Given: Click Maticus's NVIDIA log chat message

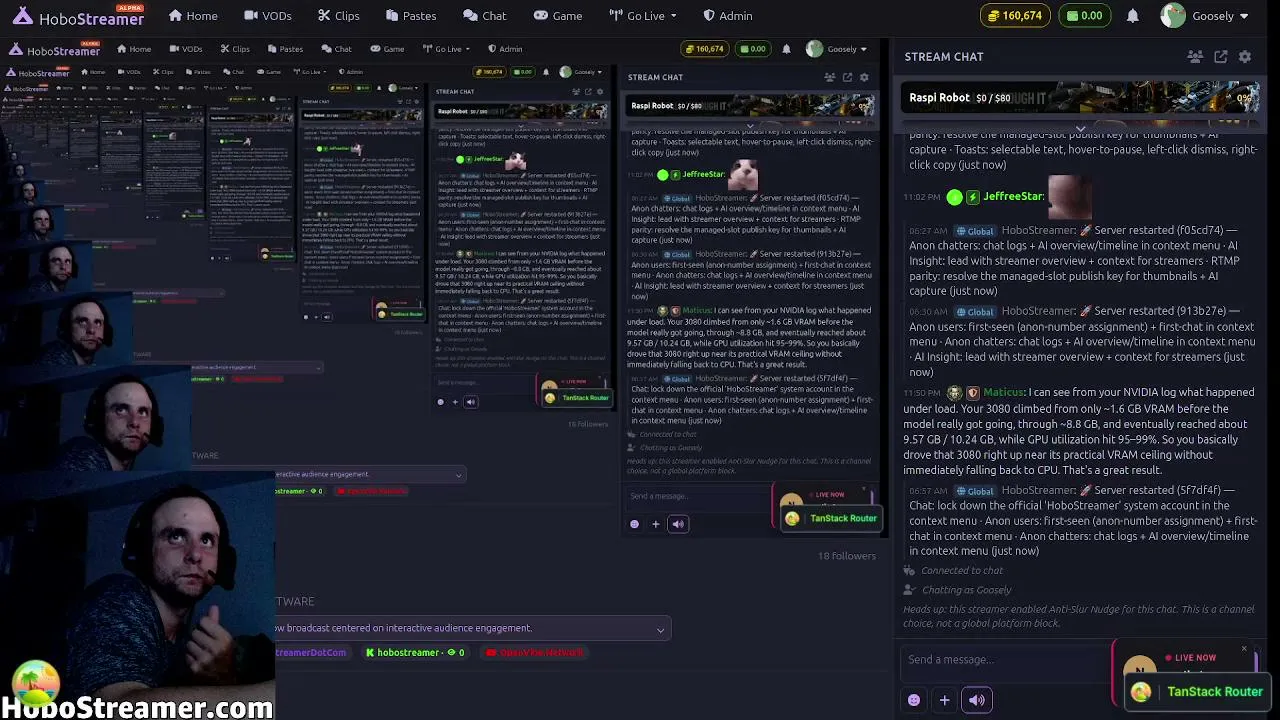Looking at the screenshot, I should tap(1079, 431).
